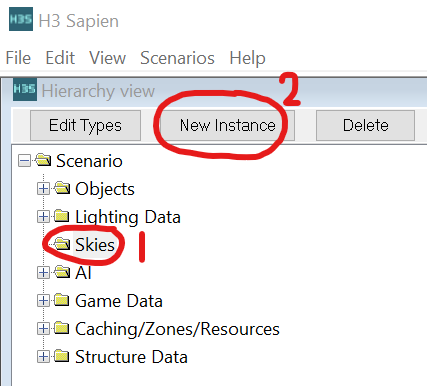Select the AI folder icon
Image resolution: width=427 pixels, height=386 pixels.
[x=62, y=272]
